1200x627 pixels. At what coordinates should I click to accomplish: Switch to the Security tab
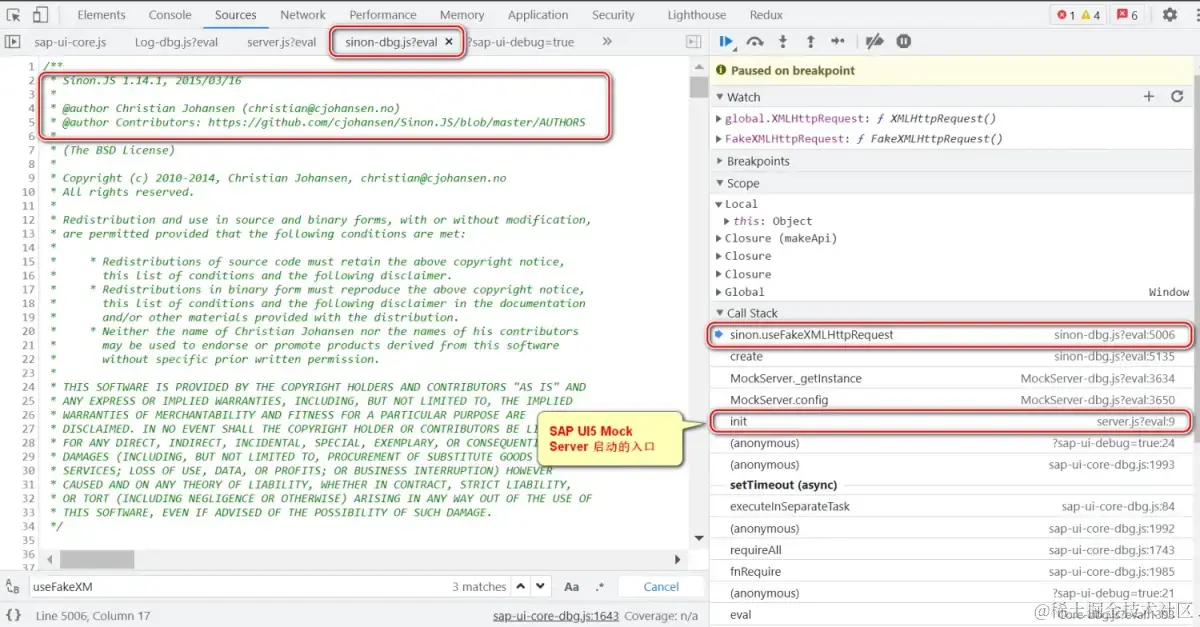pos(613,15)
